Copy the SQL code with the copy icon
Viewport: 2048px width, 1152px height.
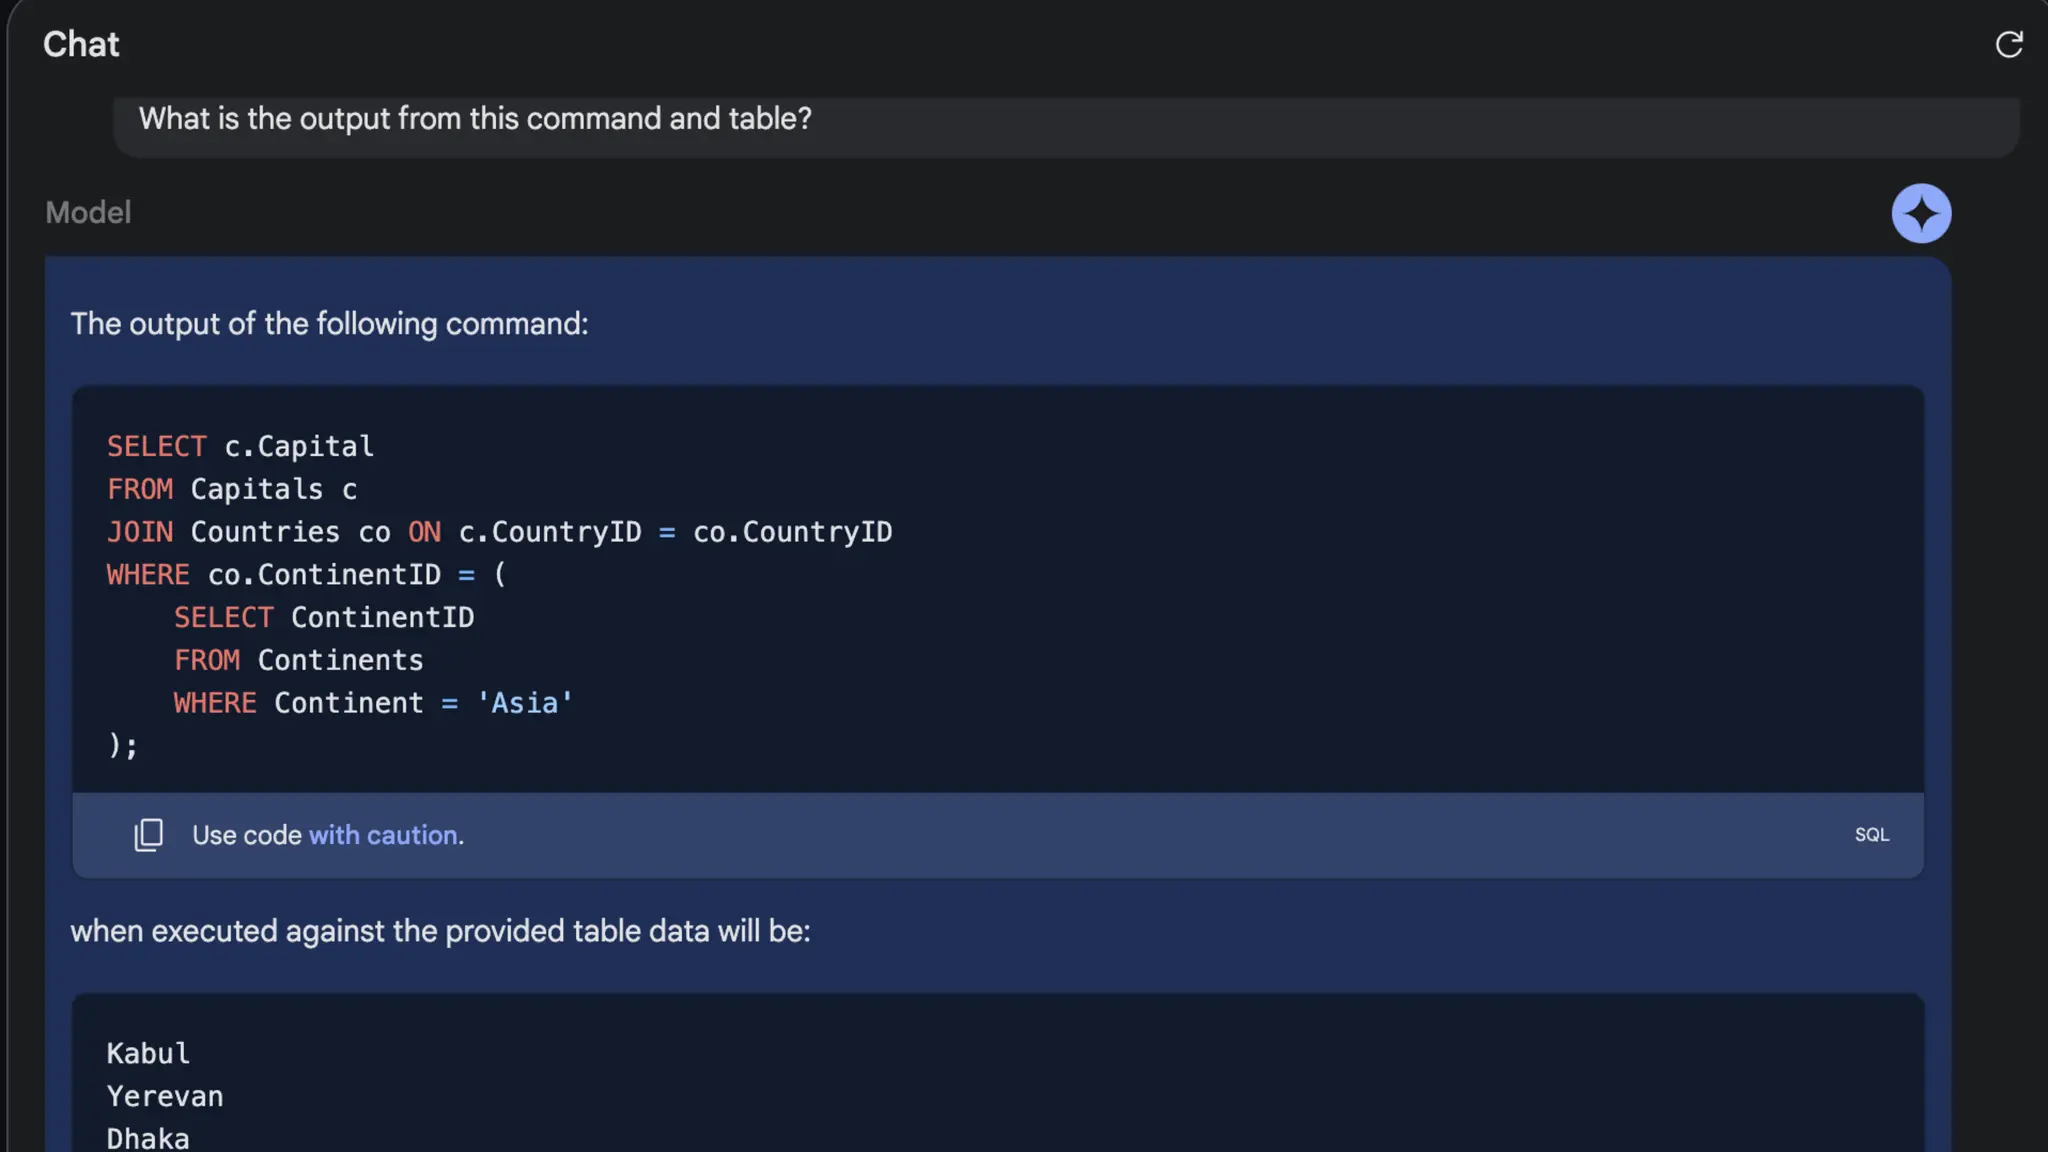click(x=148, y=835)
